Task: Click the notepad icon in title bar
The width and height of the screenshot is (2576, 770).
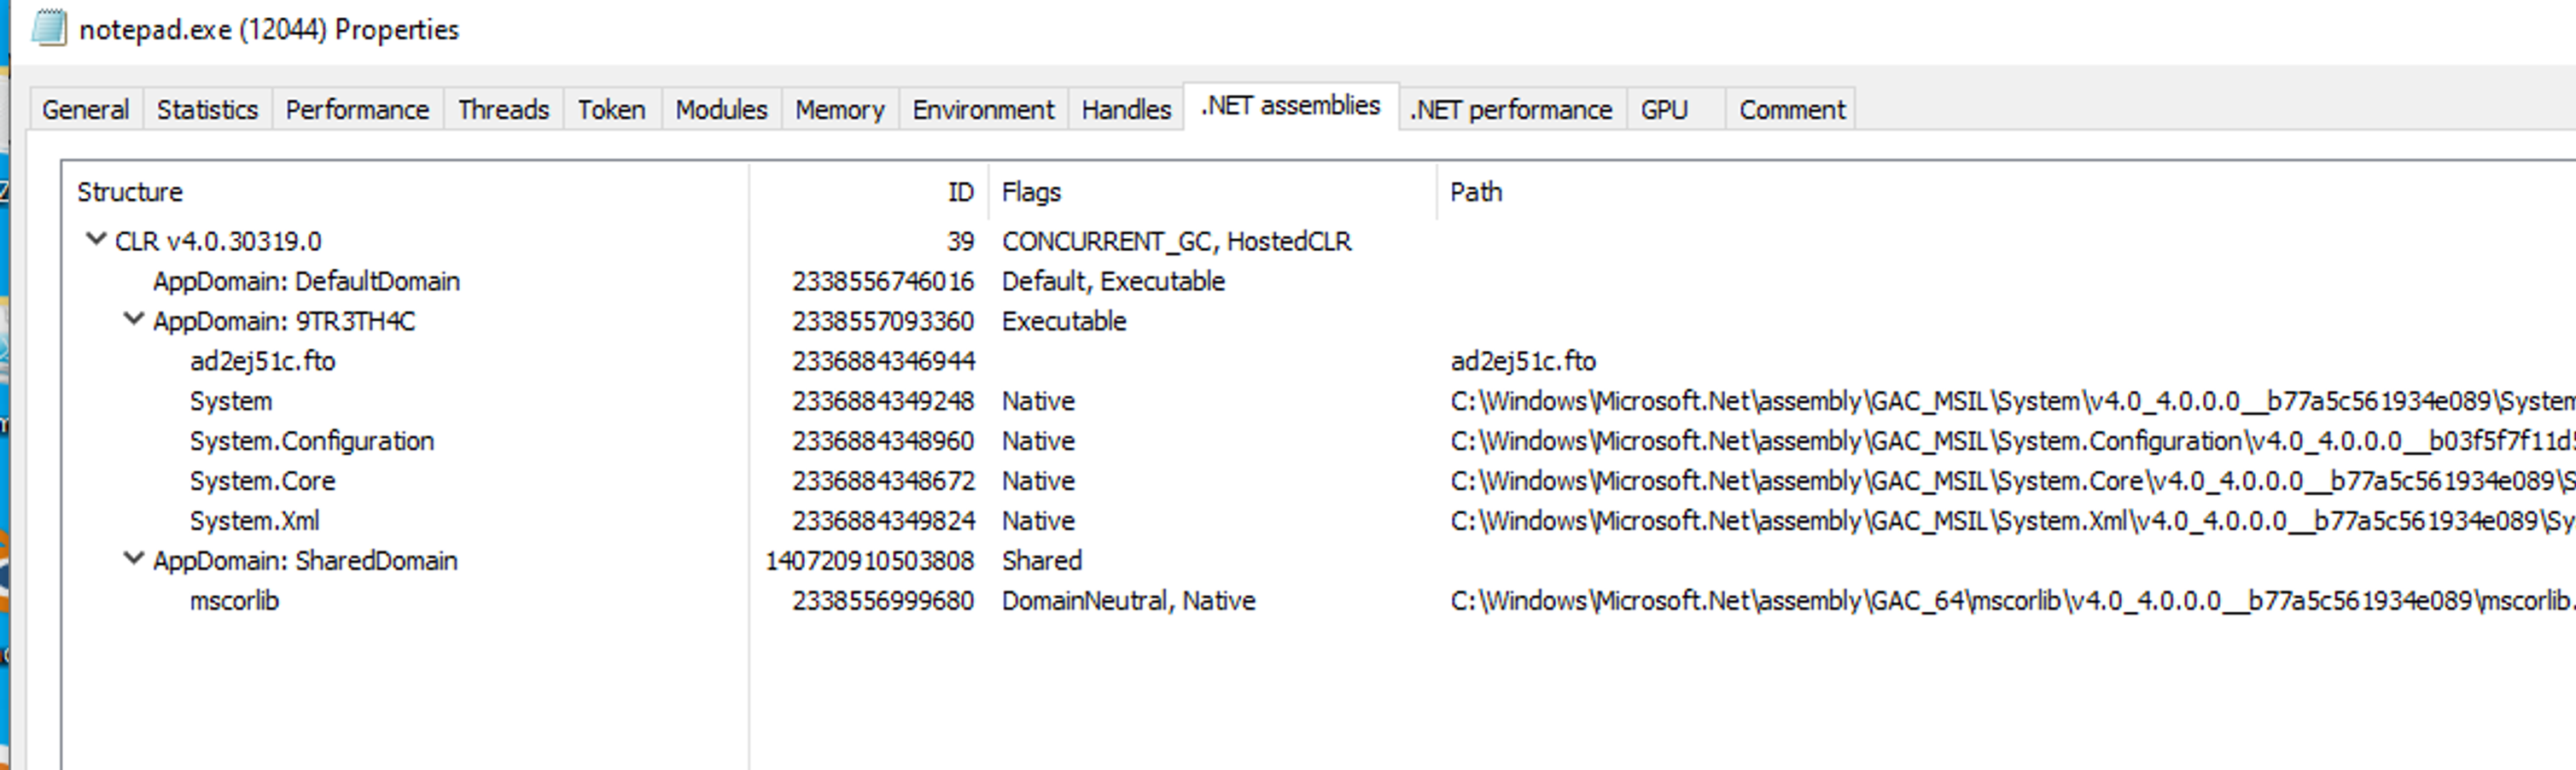Action: tap(49, 28)
